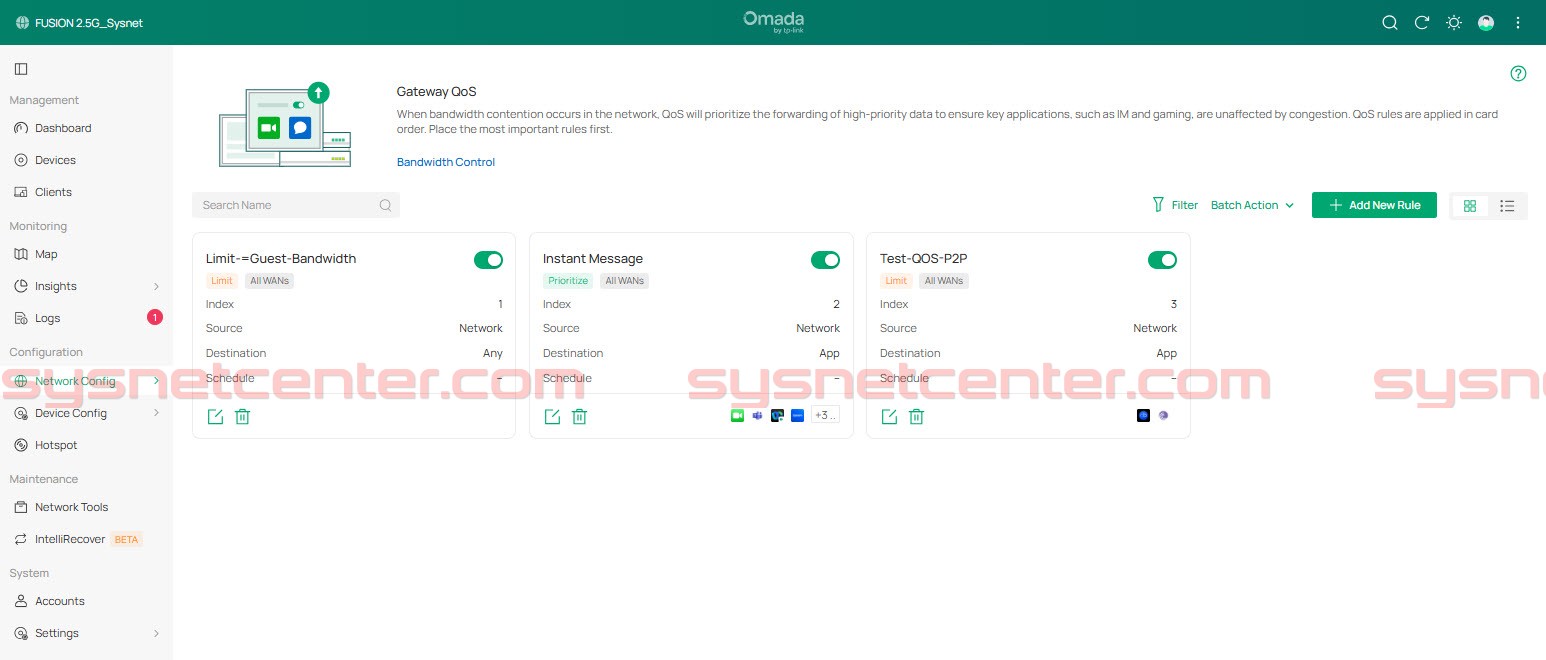Click the All WANs tag on Limit-=Guest-Bandwidth
The width and height of the screenshot is (1546, 660).
[x=269, y=281]
